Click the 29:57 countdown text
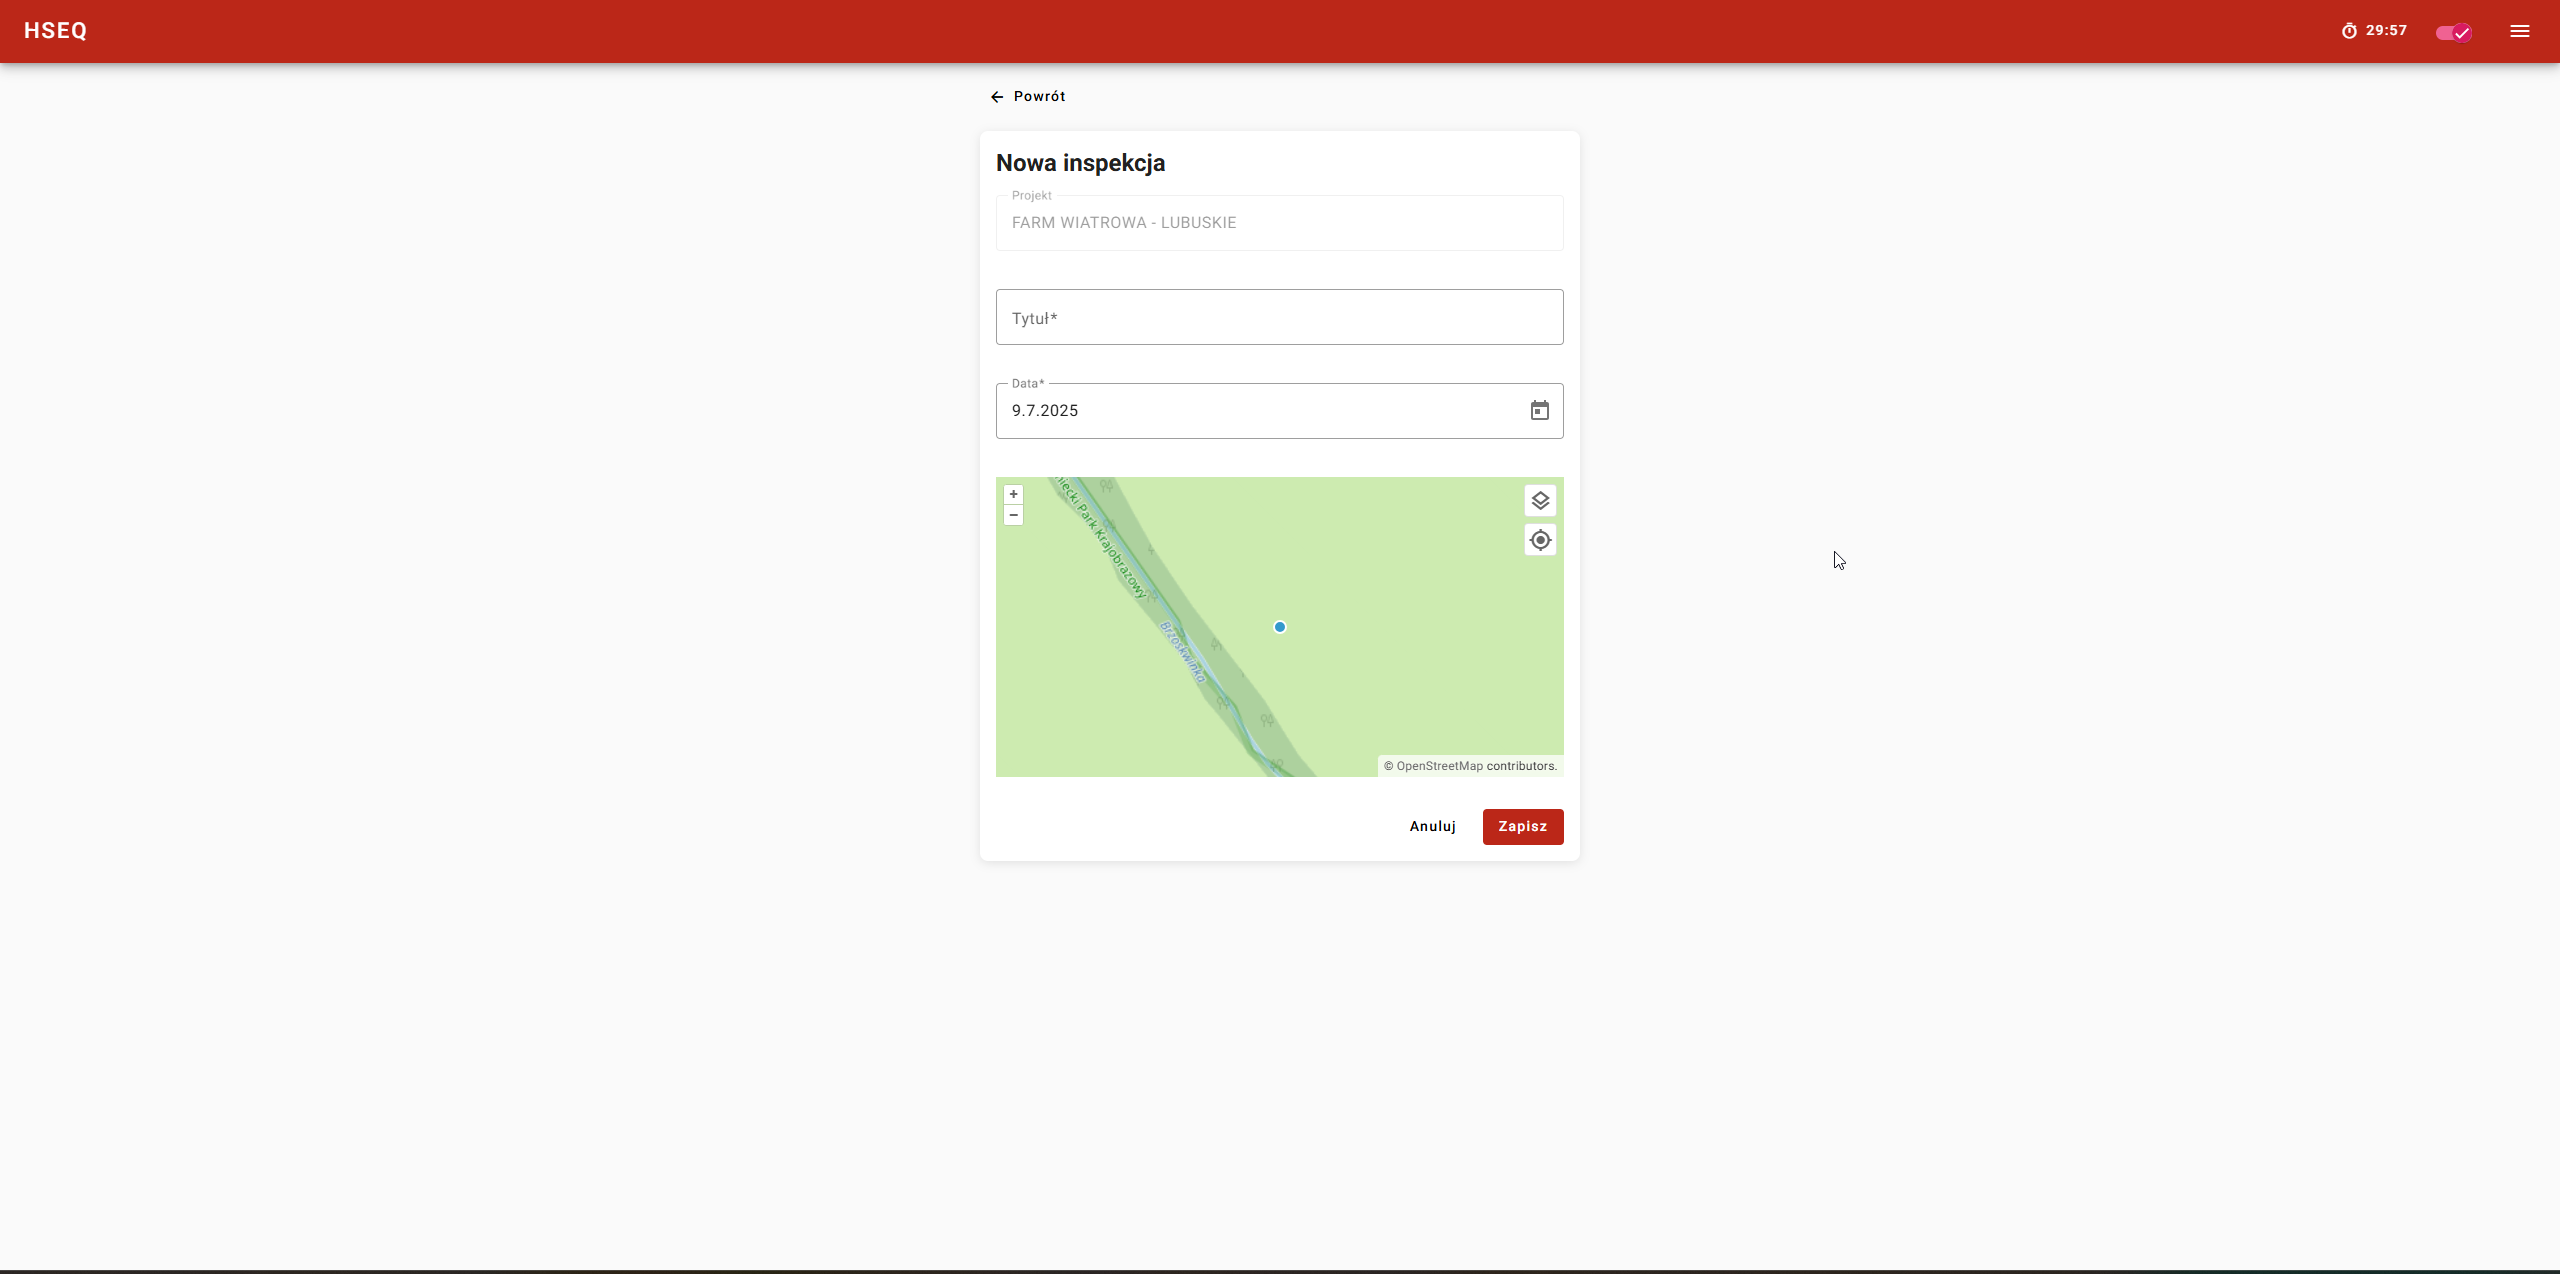 (x=2386, y=31)
